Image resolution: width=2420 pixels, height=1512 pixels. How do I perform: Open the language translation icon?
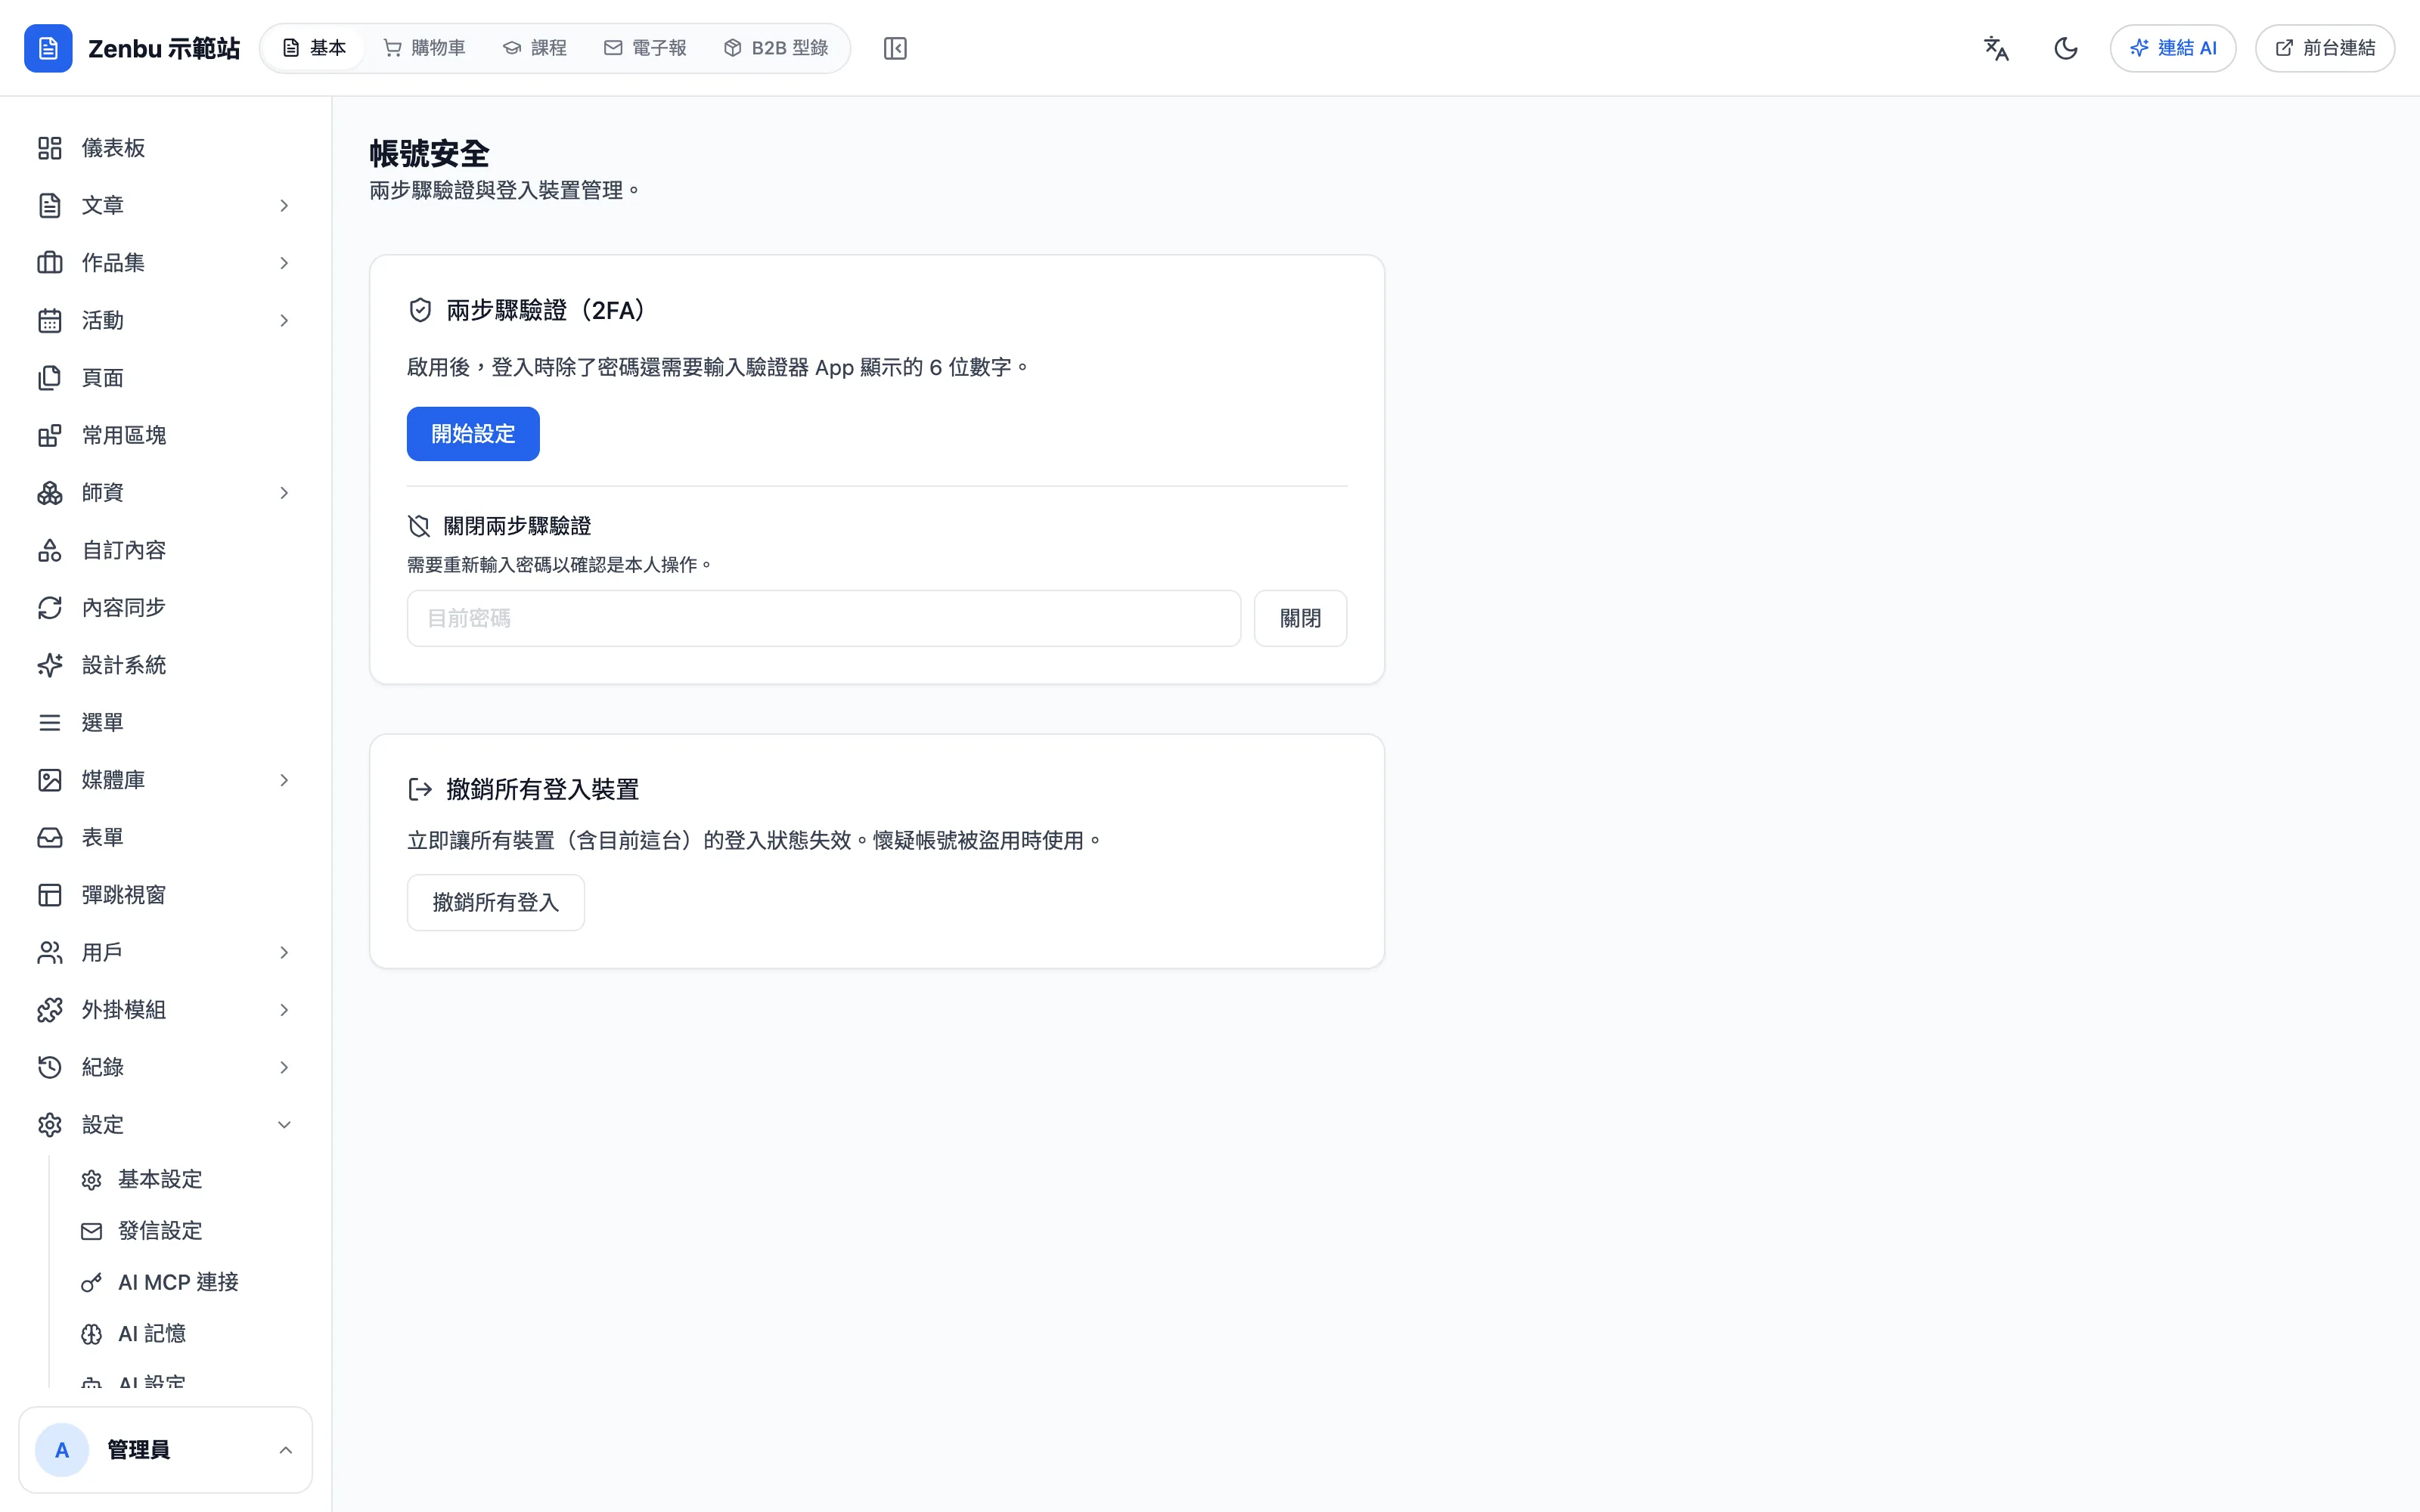point(1996,48)
